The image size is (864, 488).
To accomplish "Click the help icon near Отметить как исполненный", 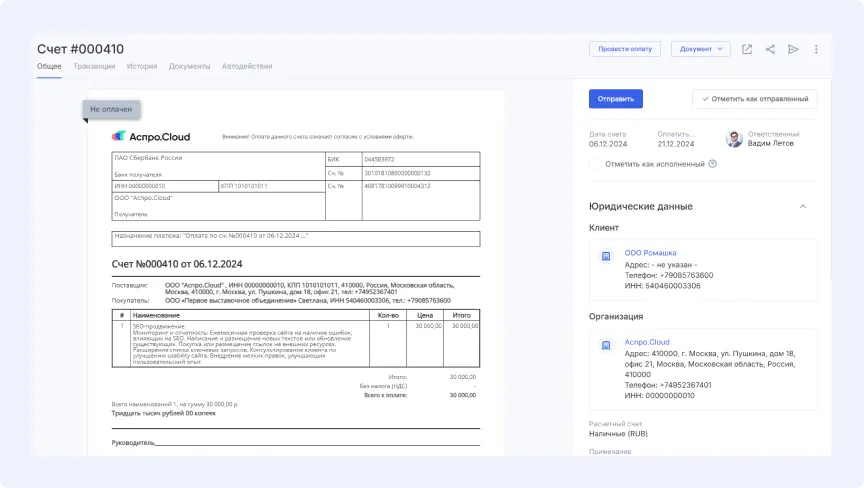I will point(713,164).
